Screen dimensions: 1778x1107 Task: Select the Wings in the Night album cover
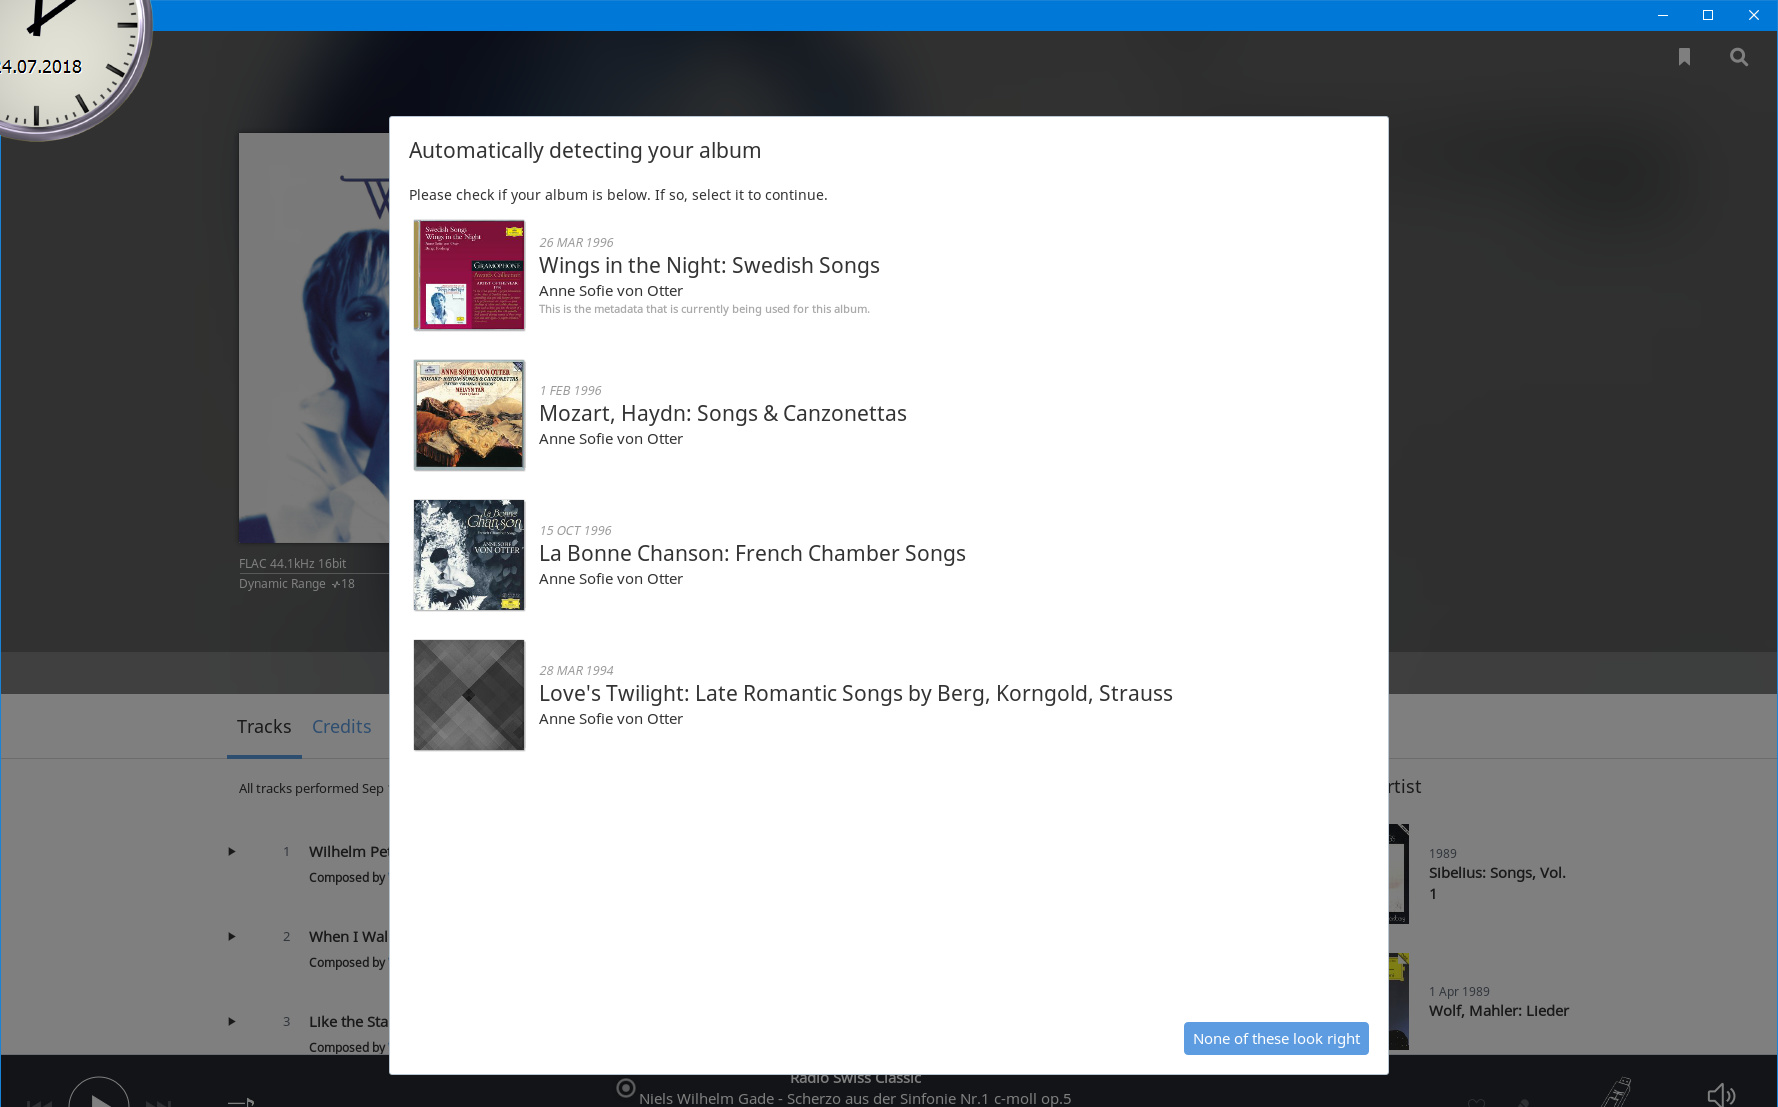pyautogui.click(x=469, y=275)
